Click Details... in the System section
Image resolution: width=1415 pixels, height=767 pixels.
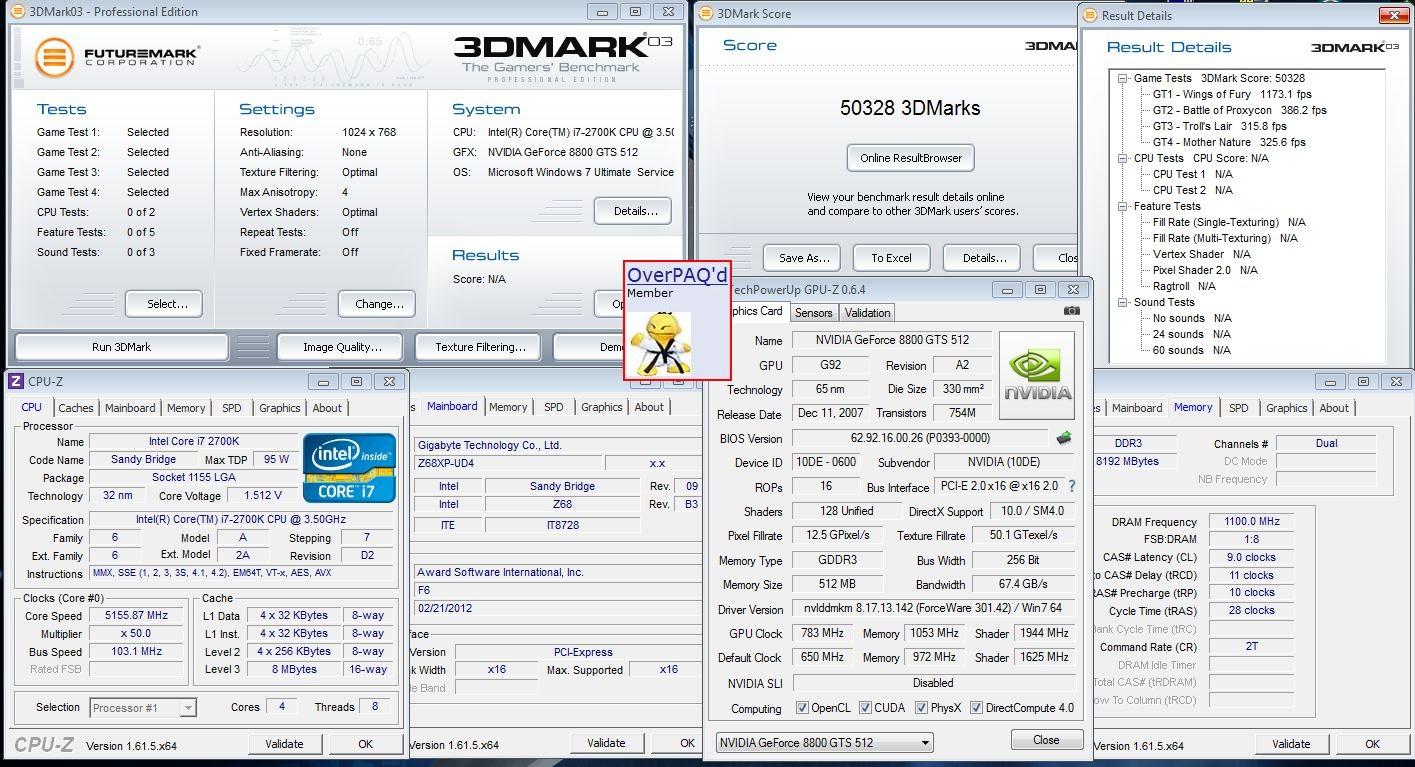click(x=632, y=211)
